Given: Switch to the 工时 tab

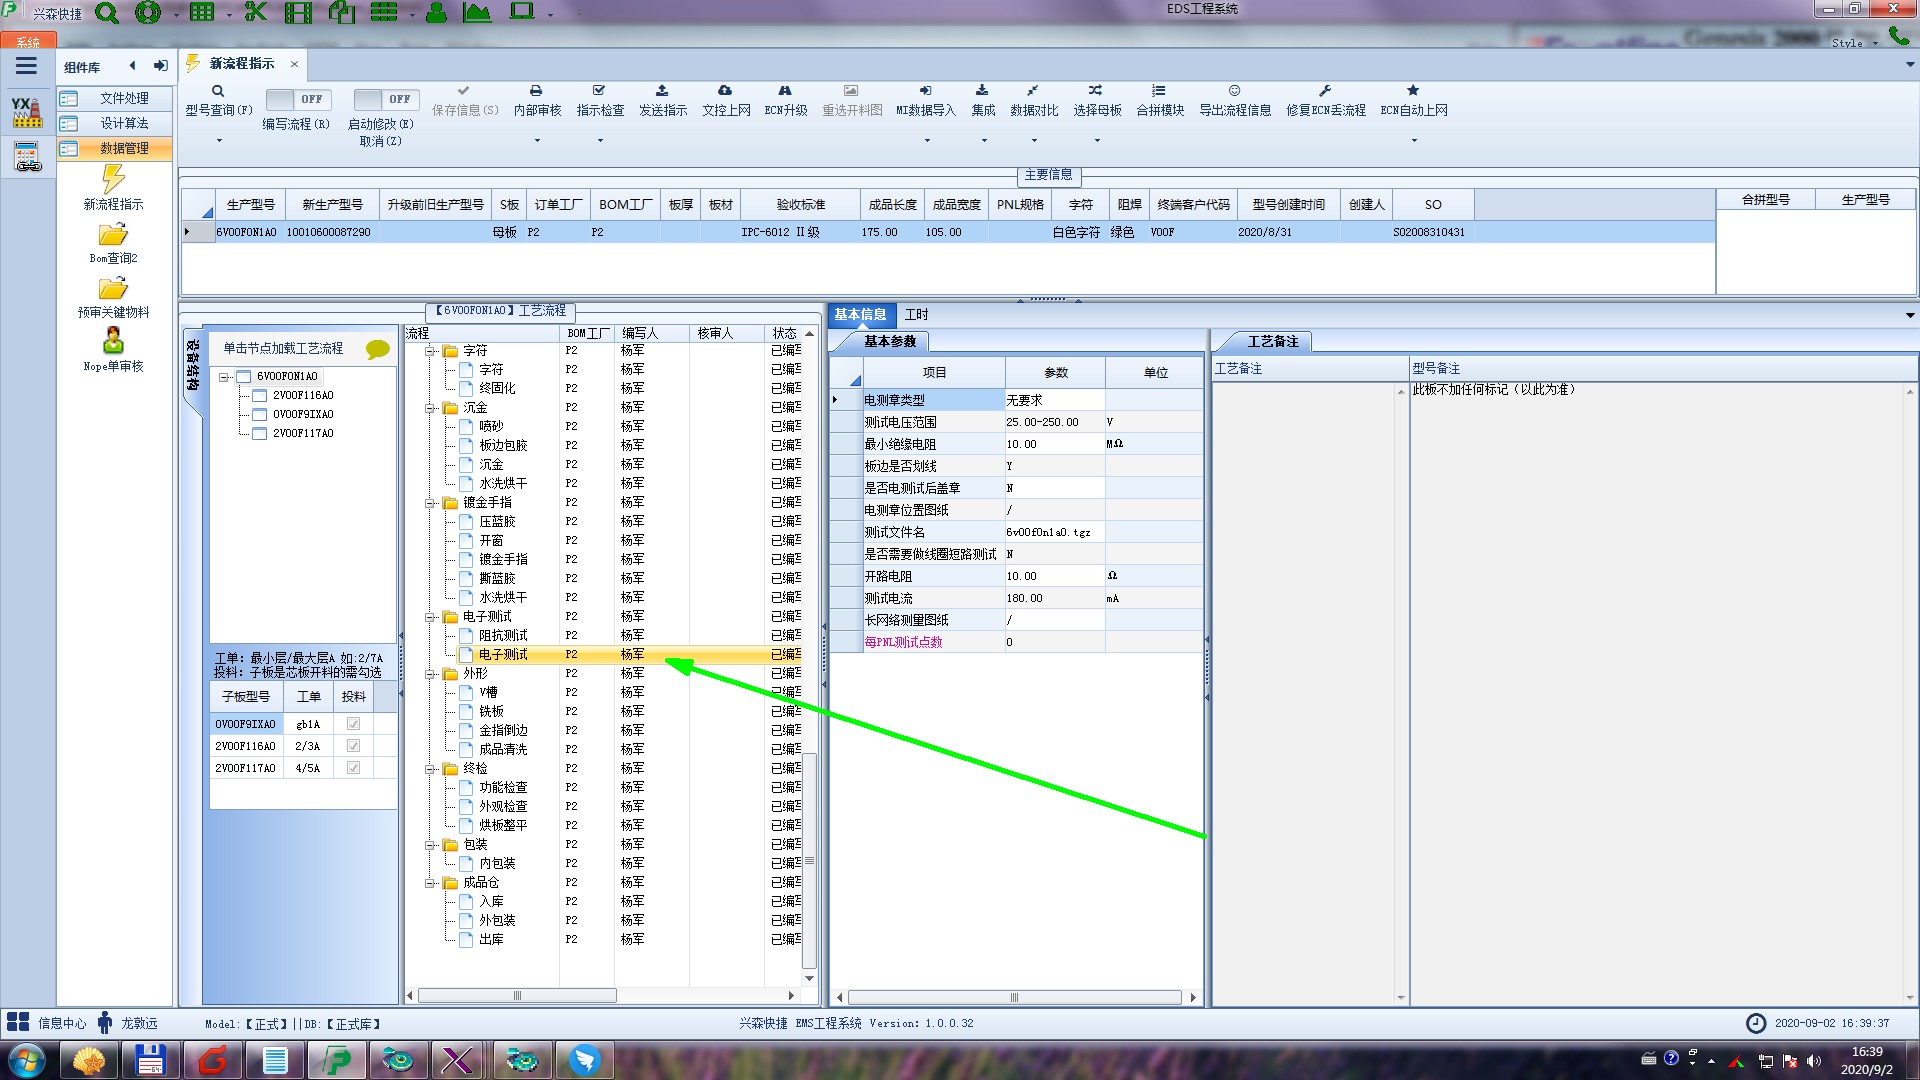Looking at the screenshot, I should point(916,314).
